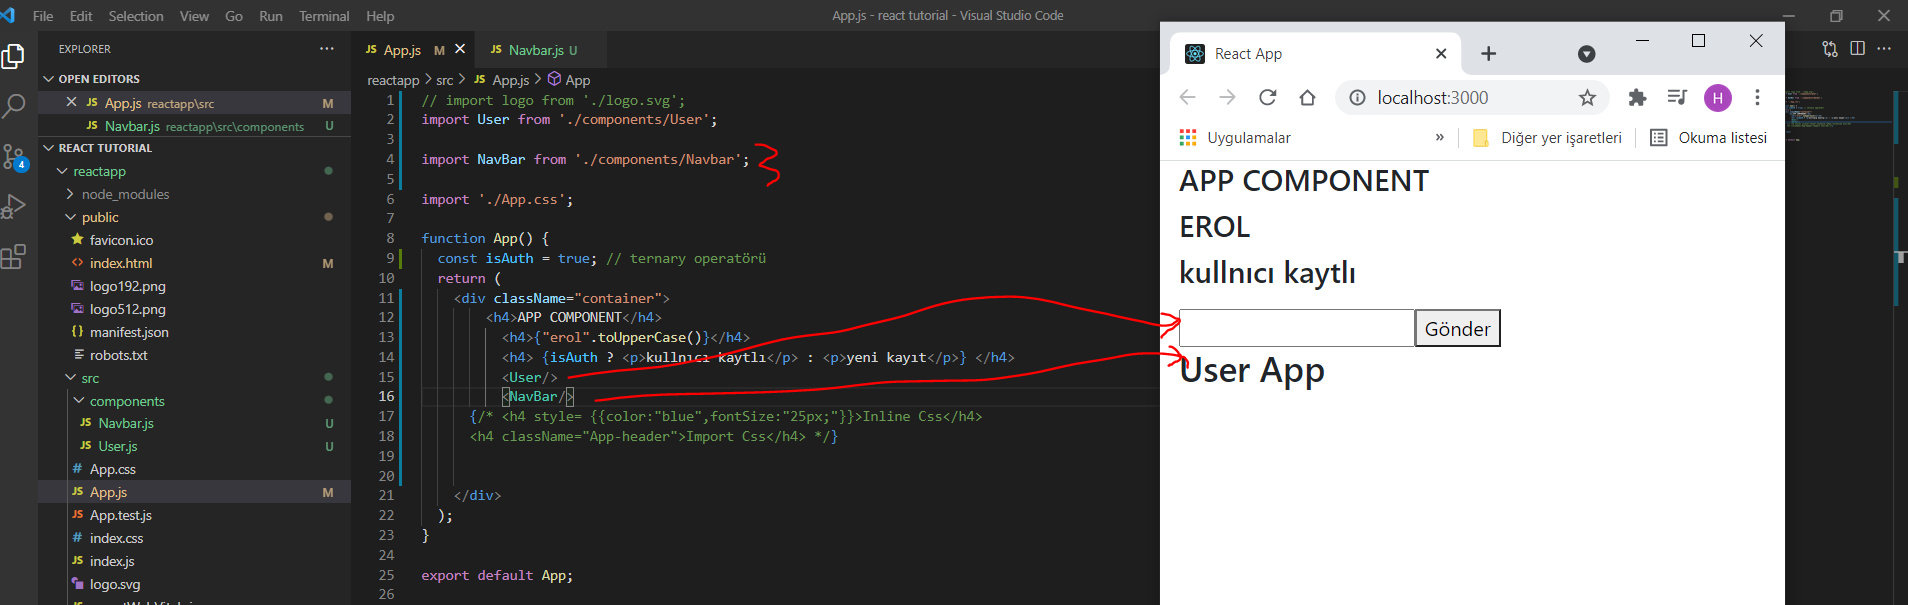Open User.js in the file explorer
The height and width of the screenshot is (605, 1908).
[x=118, y=446]
